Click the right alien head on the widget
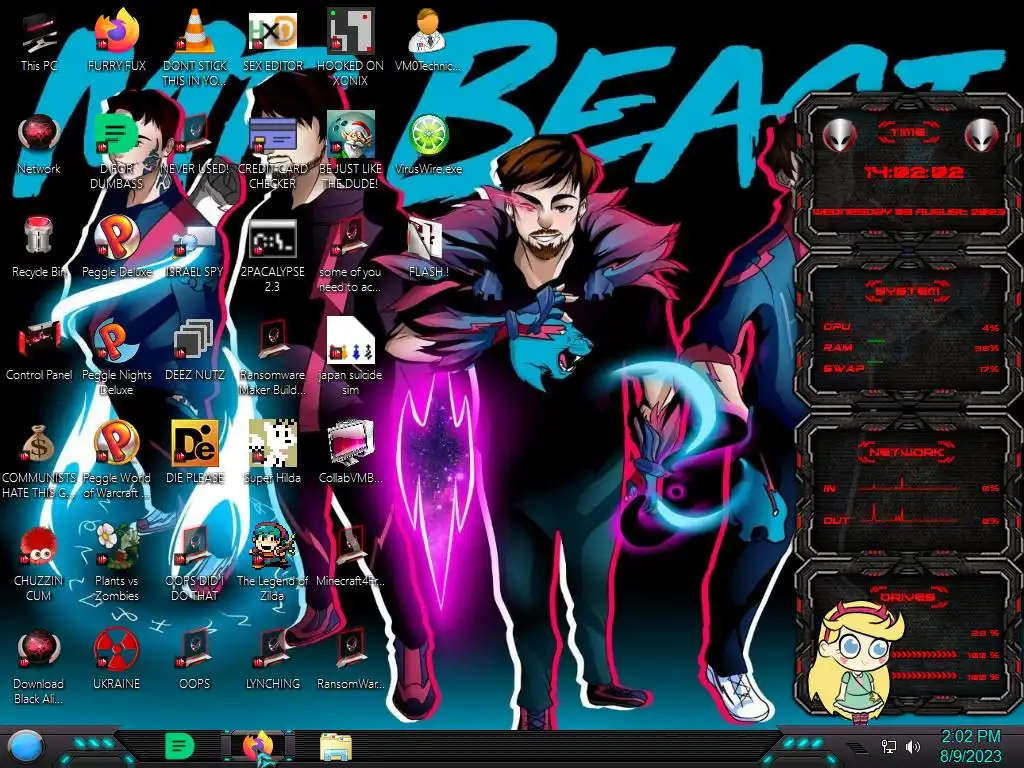 pos(981,136)
